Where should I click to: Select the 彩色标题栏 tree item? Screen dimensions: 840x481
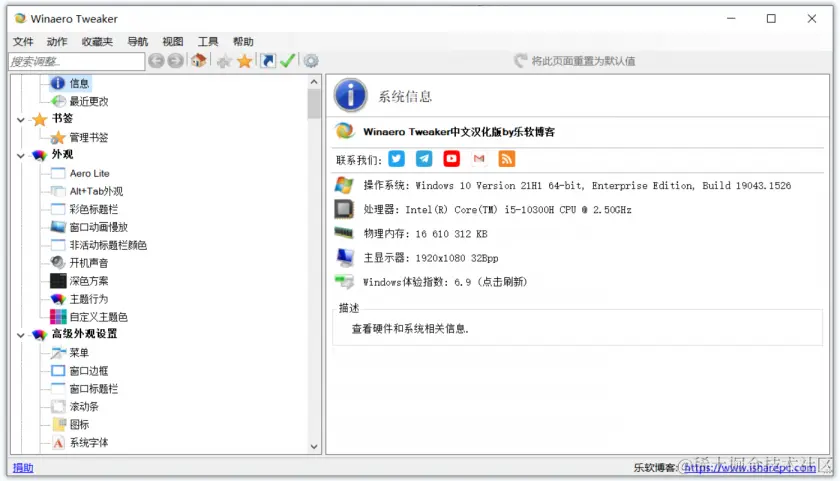pyautogui.click(x=94, y=209)
